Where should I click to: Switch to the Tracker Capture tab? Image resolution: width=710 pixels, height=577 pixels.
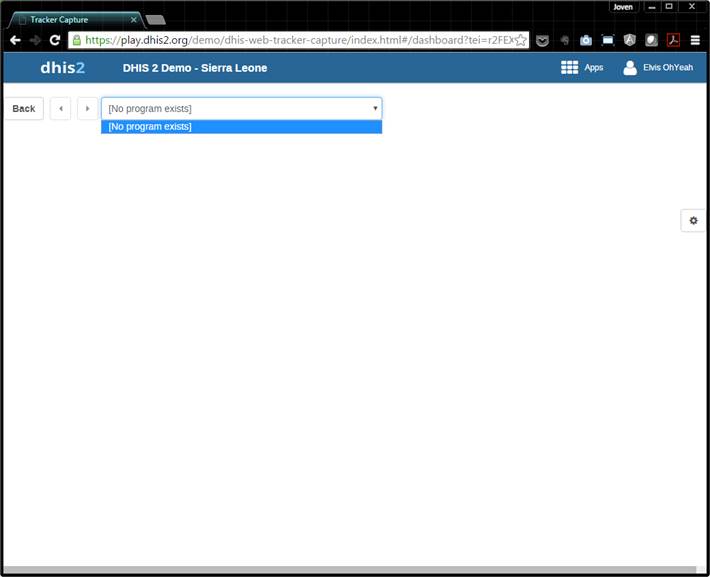(x=75, y=20)
